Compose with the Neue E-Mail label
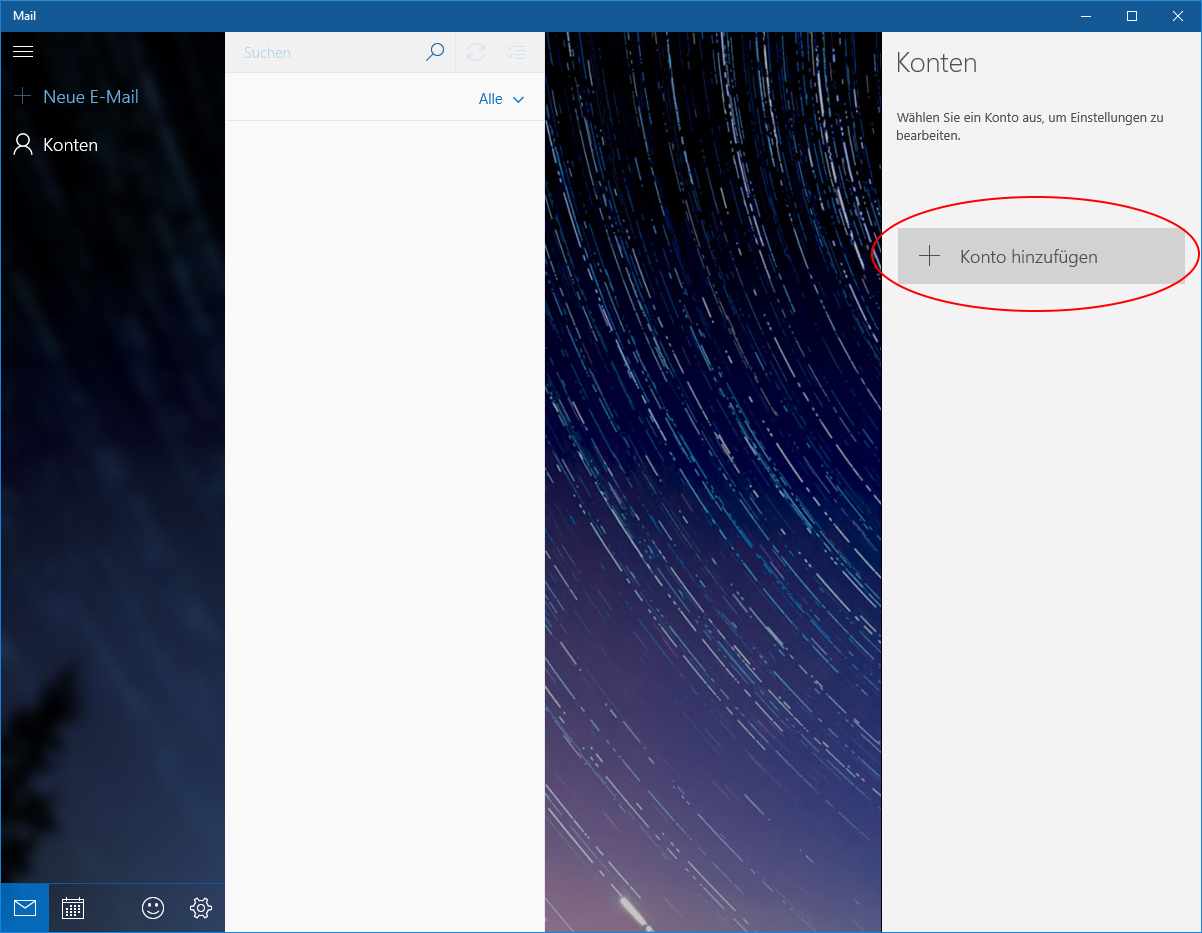 (90, 97)
